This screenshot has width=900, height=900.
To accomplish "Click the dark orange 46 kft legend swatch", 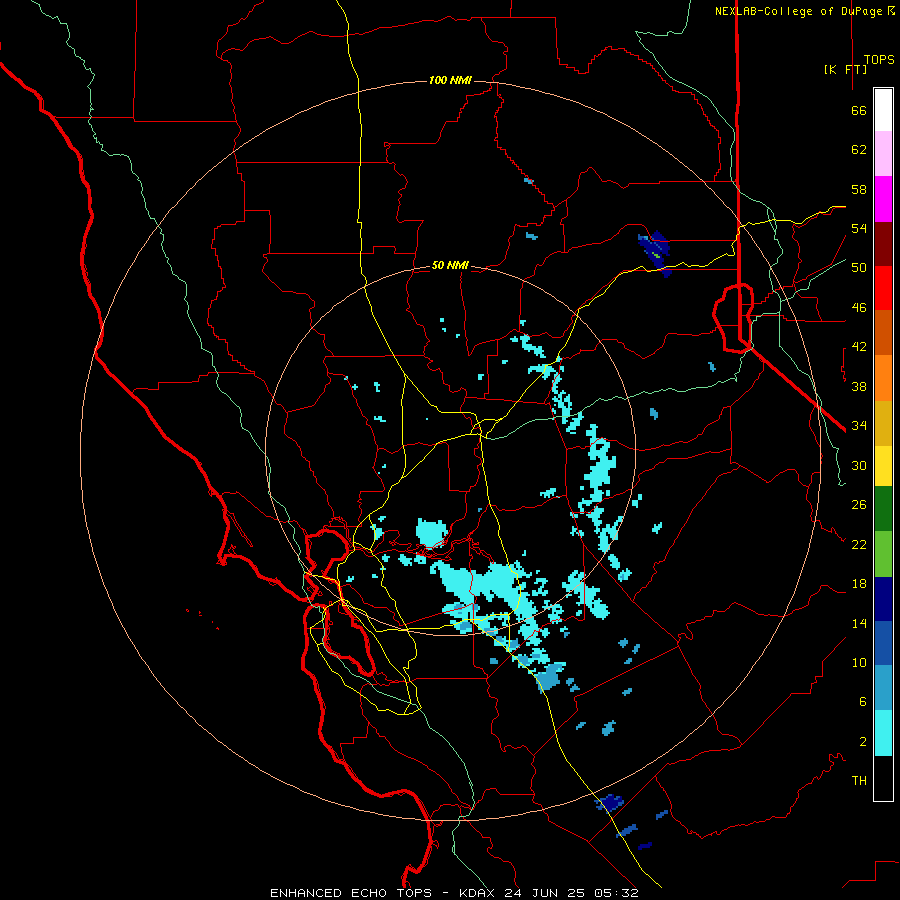I will 883,333.
